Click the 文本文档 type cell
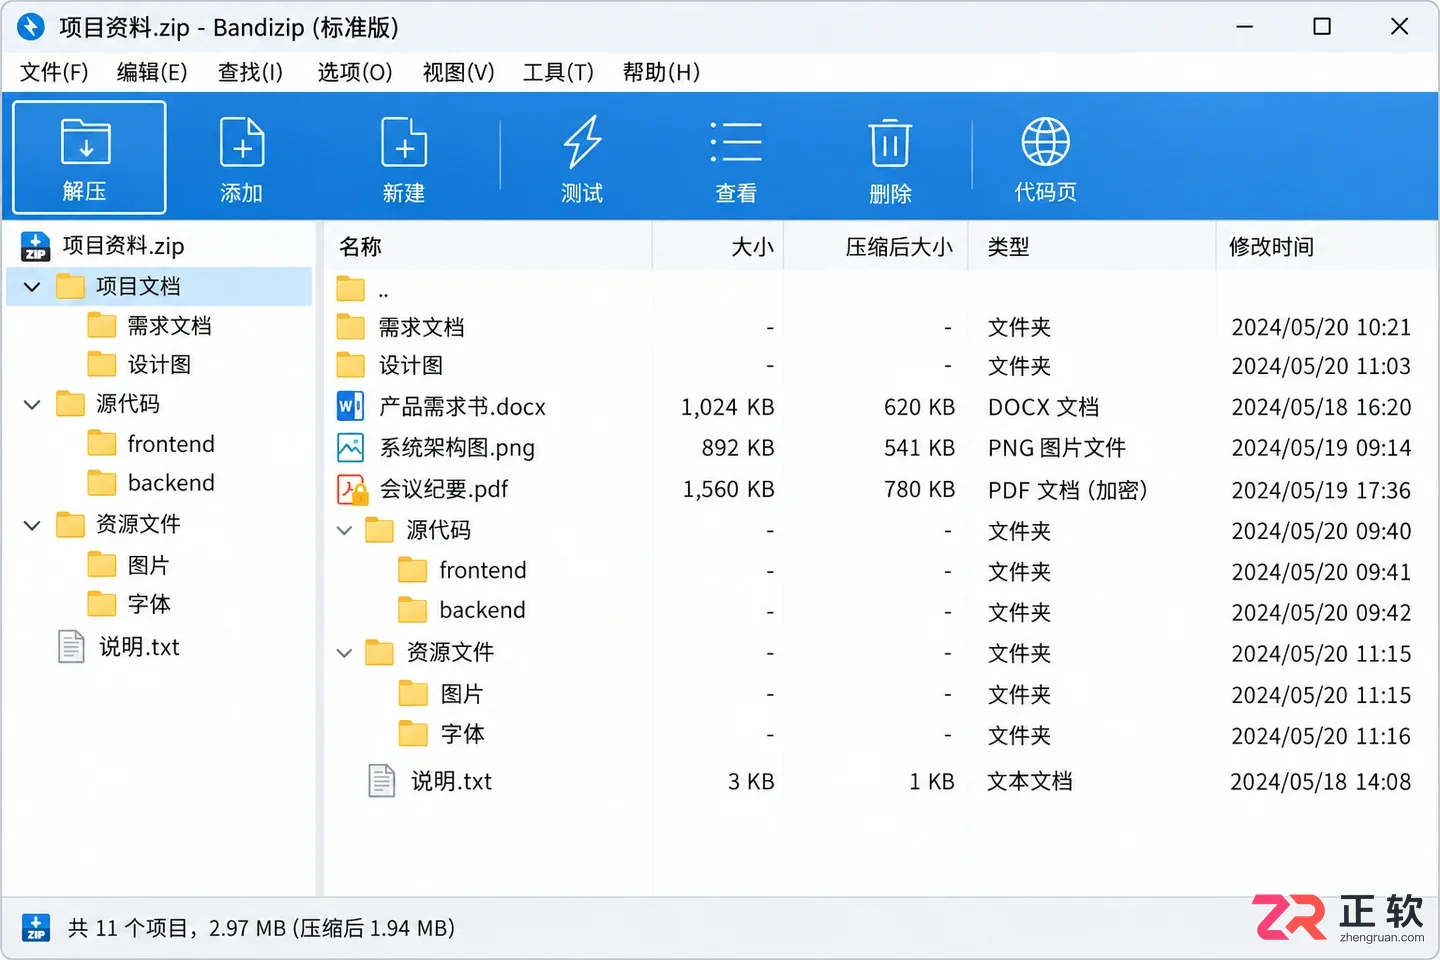This screenshot has height=960, width=1440. 1029,781
